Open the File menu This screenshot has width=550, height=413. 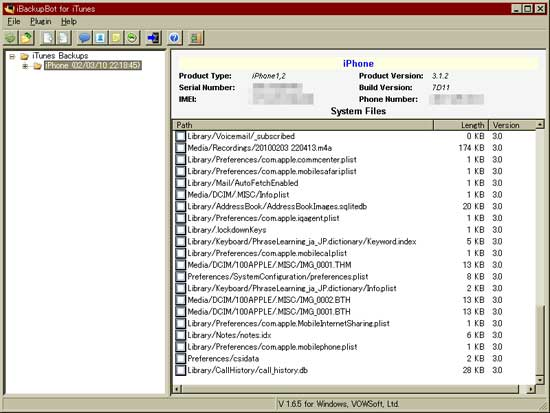(14, 22)
